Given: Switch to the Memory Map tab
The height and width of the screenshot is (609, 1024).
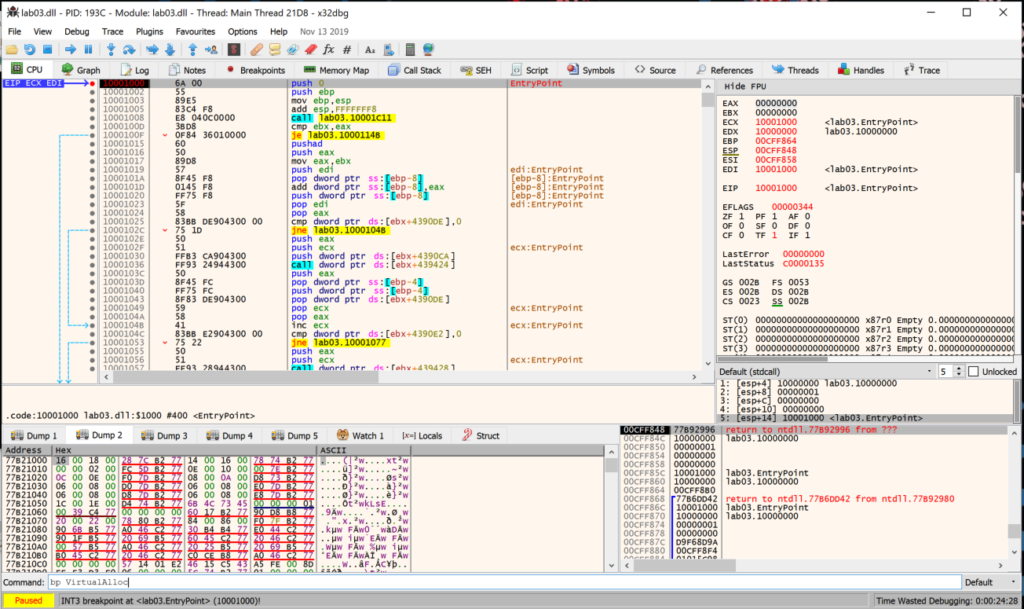Looking at the screenshot, I should 336,70.
